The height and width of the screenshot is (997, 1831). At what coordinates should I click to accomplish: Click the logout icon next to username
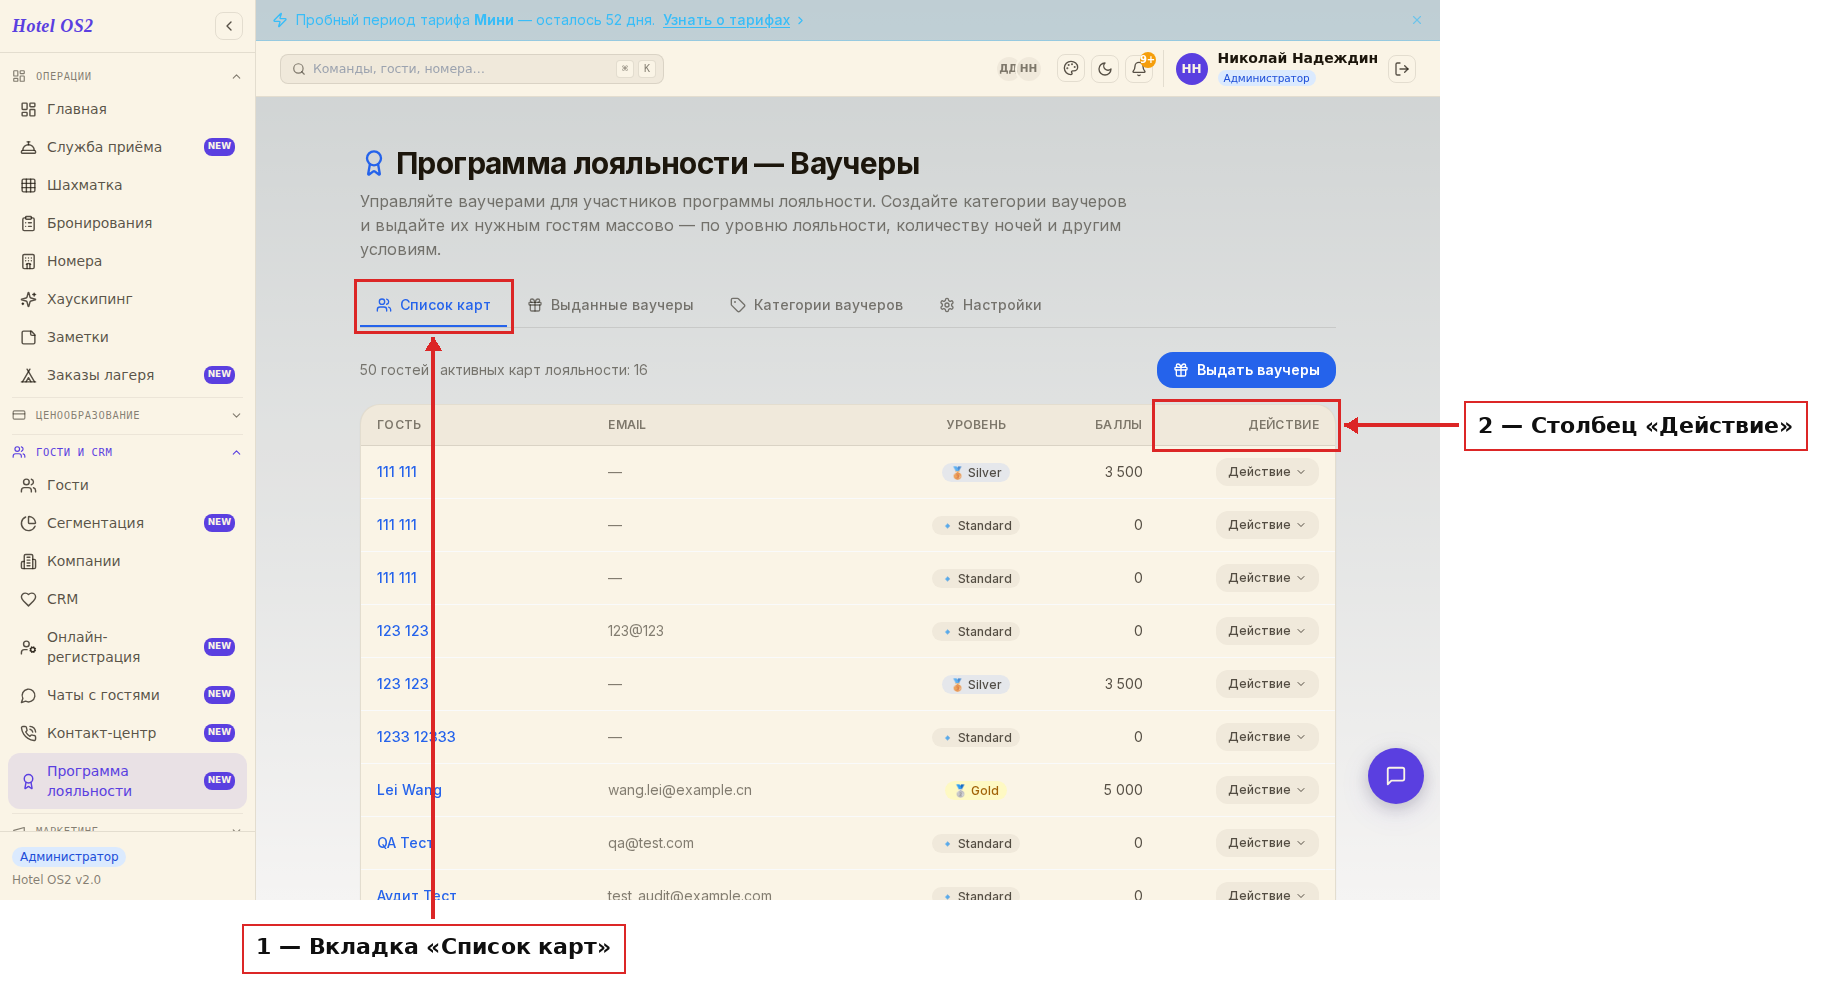pos(1402,69)
